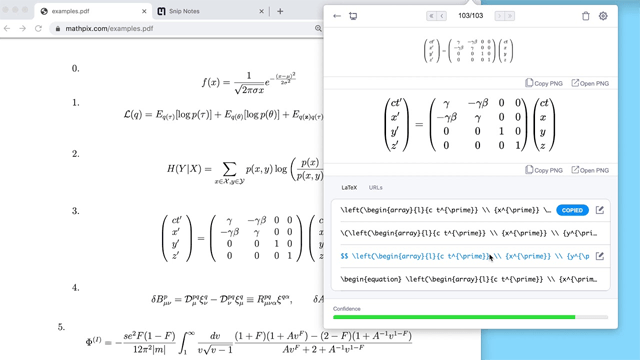Click the Confidence label
Viewport: 640px width, 360px height.
click(x=347, y=309)
